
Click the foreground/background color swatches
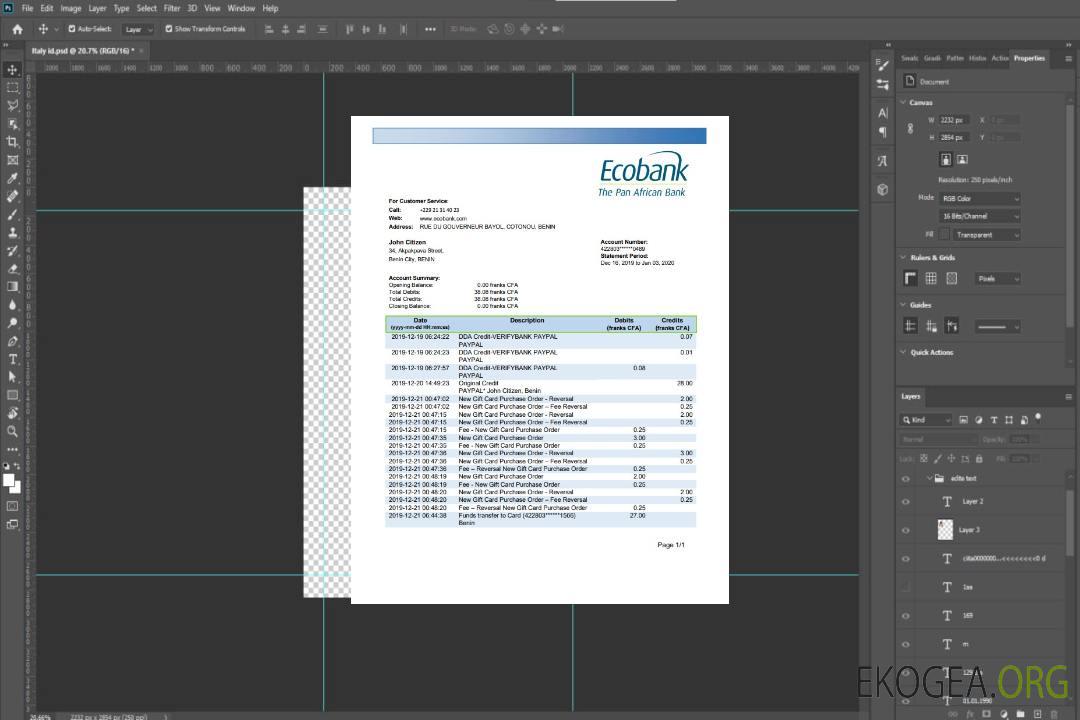(x=12, y=483)
